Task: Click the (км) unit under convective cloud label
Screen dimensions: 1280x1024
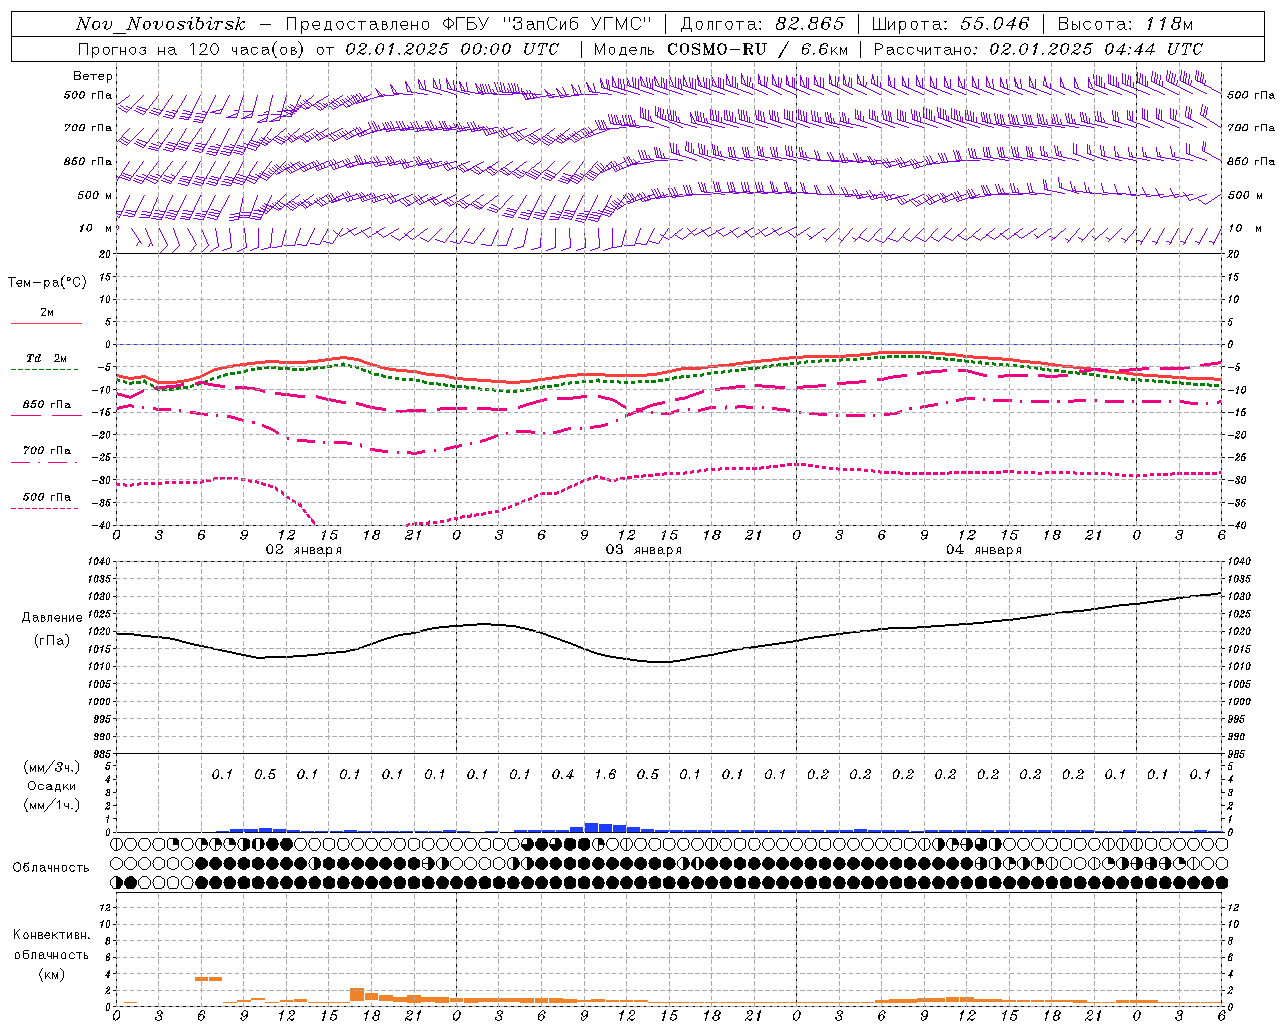Action: pos(51,974)
